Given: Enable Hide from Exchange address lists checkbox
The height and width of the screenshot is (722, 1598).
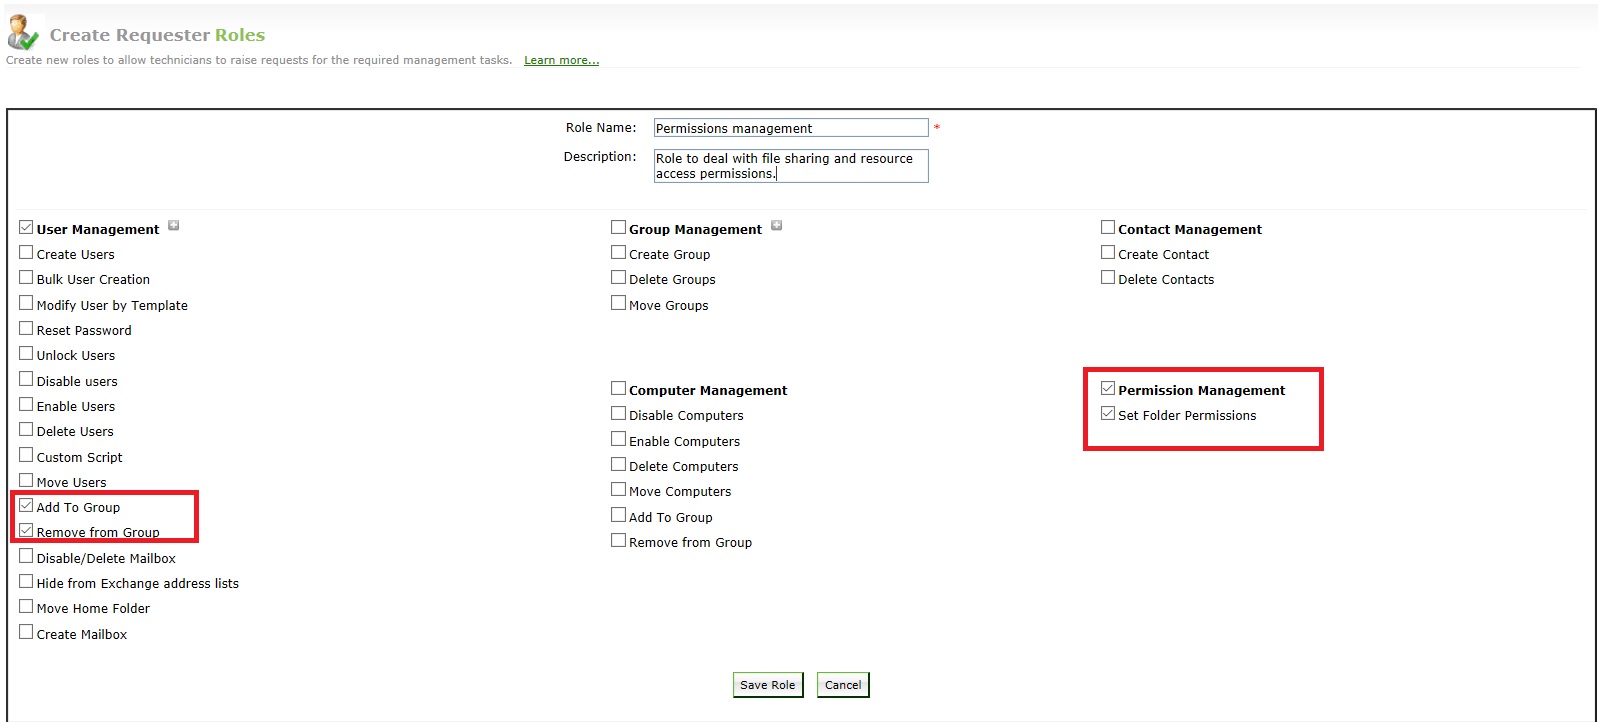Looking at the screenshot, I should (26, 582).
